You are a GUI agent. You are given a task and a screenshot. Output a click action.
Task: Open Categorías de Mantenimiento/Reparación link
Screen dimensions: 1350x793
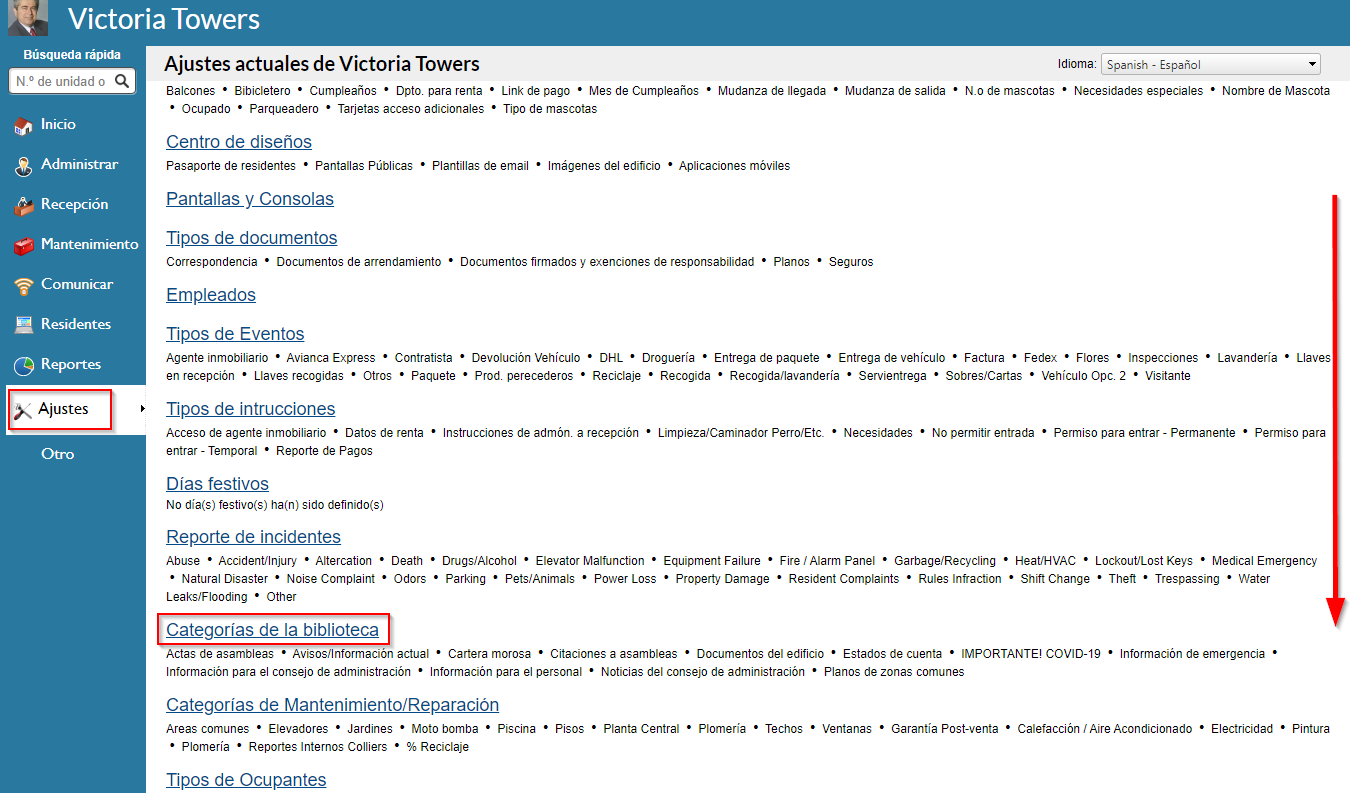click(332, 705)
